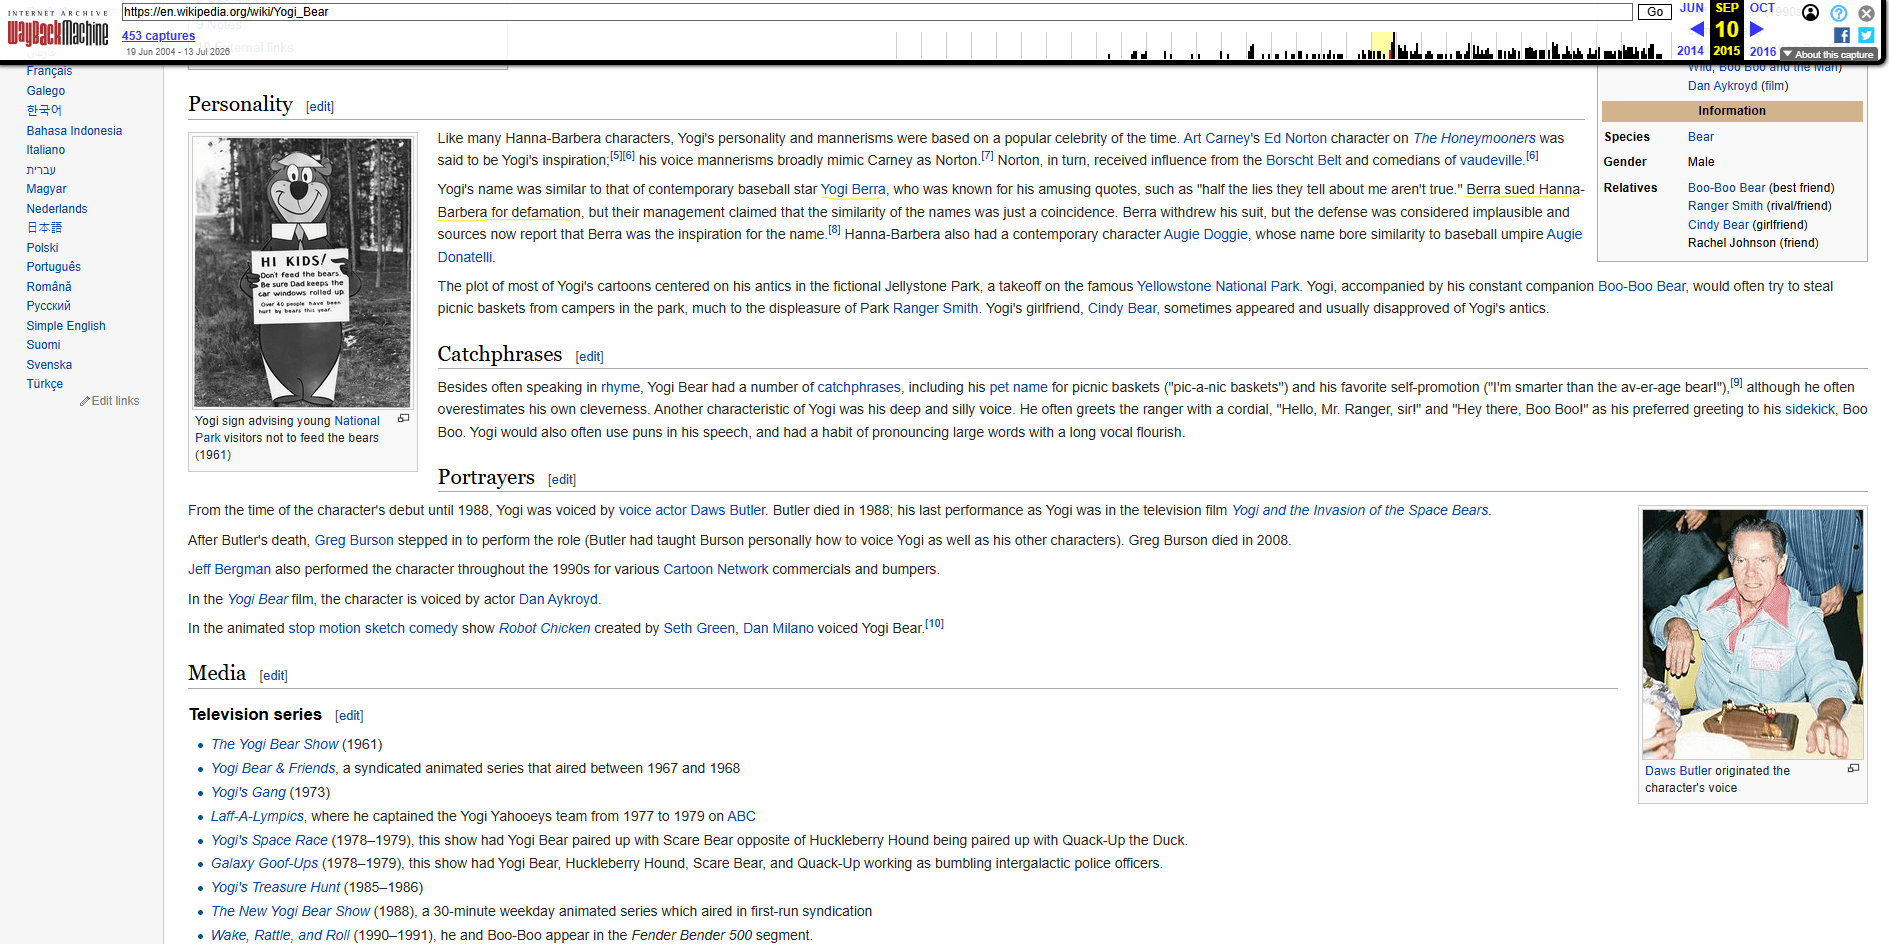Select OCT month in capture navigator

pos(1762,8)
